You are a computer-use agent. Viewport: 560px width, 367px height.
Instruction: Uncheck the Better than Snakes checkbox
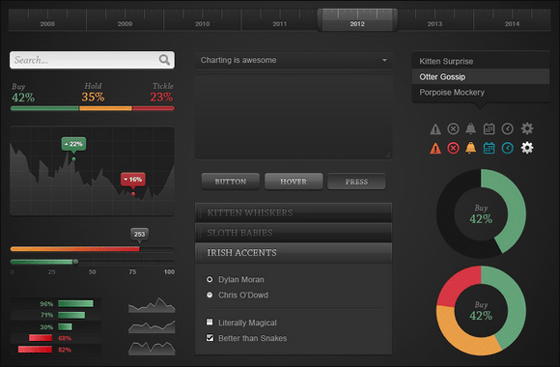pyautogui.click(x=210, y=337)
